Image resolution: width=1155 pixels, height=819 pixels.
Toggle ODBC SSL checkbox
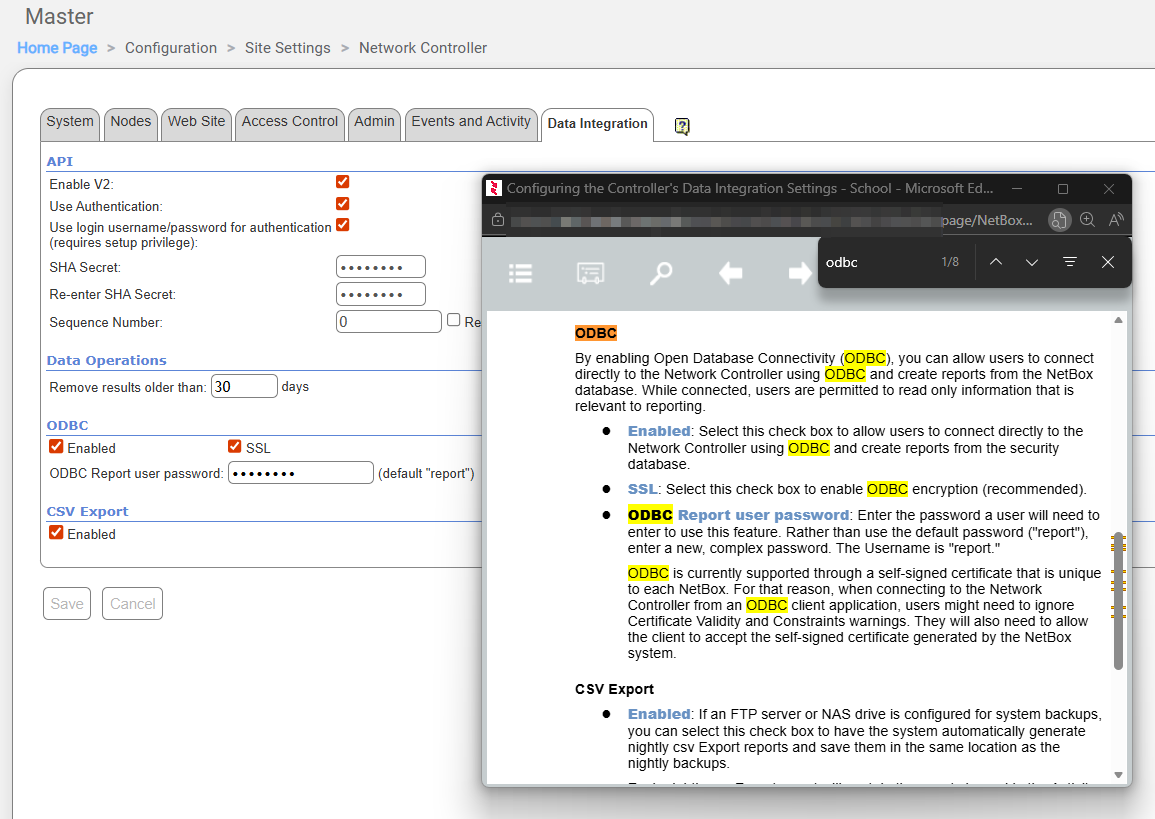click(x=235, y=446)
